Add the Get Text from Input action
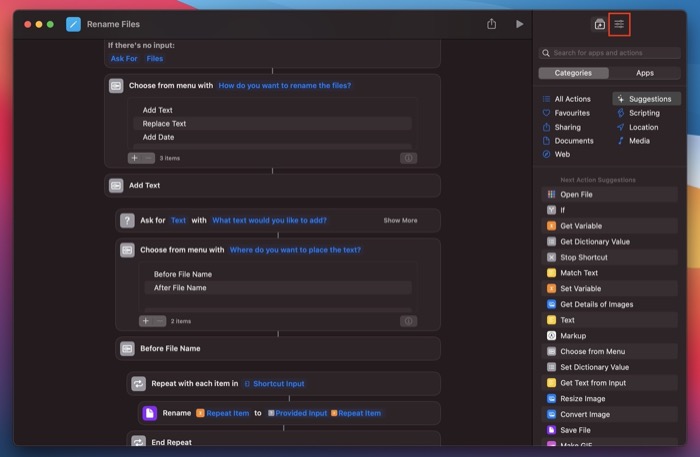The width and height of the screenshot is (700, 457). pos(610,383)
